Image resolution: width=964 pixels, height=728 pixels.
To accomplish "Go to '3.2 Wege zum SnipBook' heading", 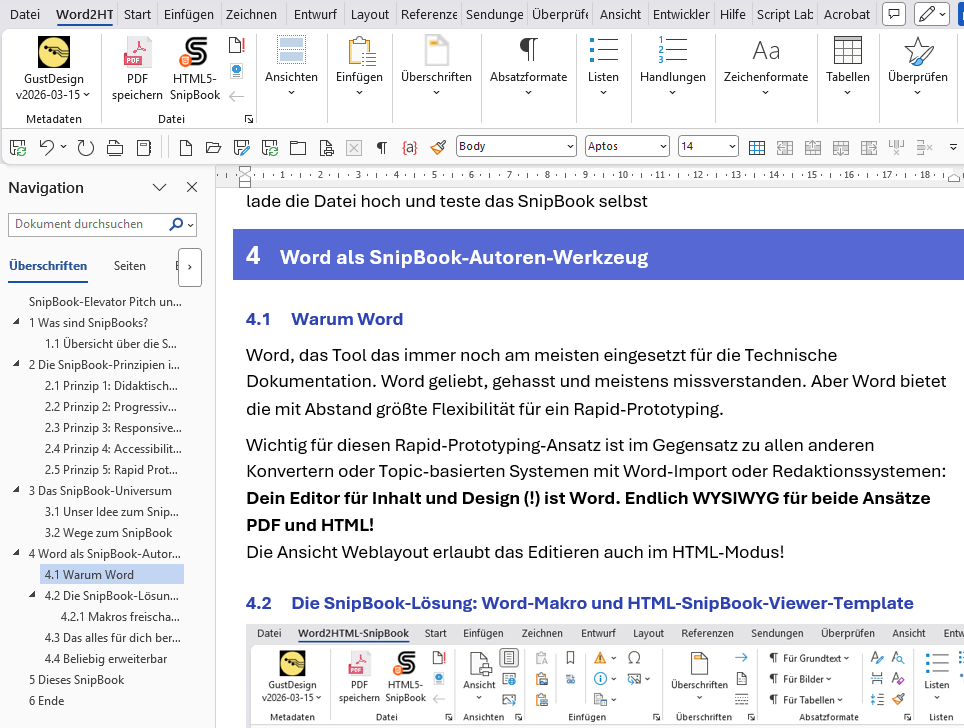I will click(x=108, y=533).
